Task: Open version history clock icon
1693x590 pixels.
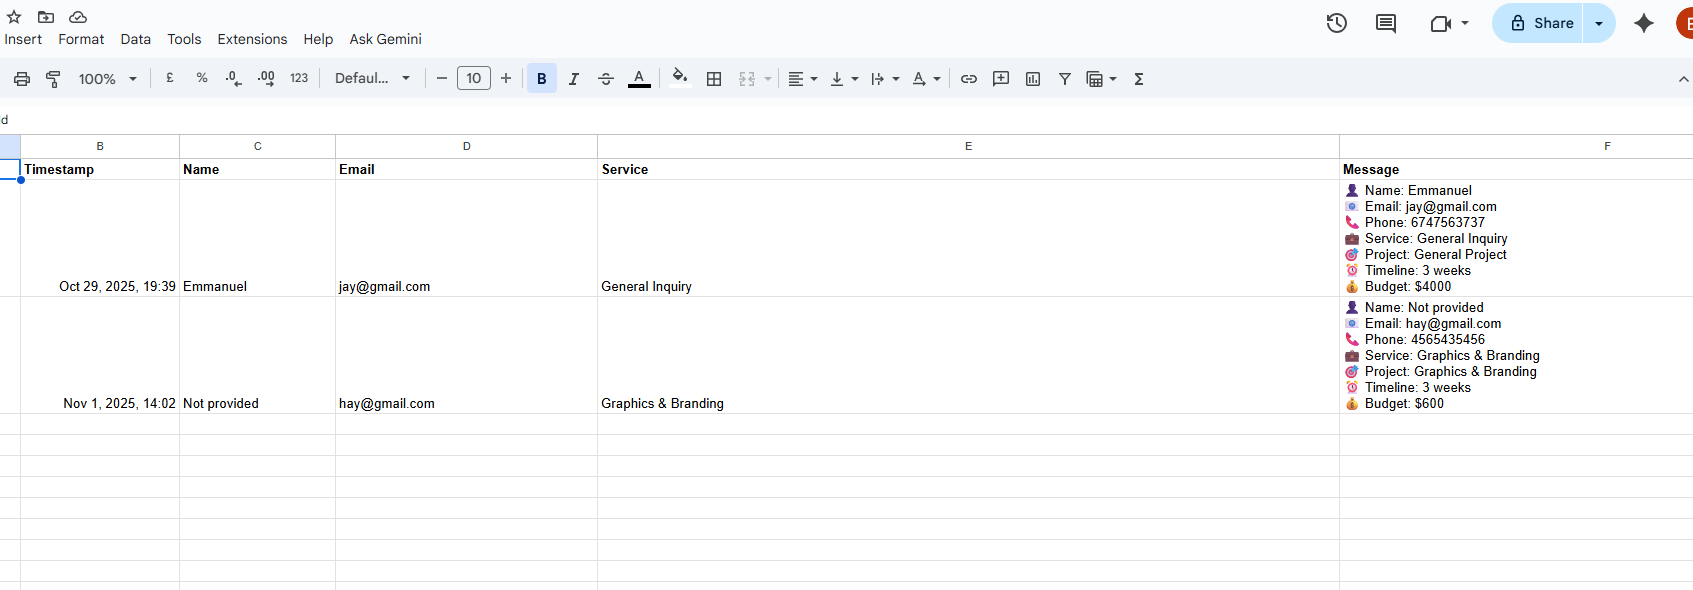Action: click(x=1337, y=23)
